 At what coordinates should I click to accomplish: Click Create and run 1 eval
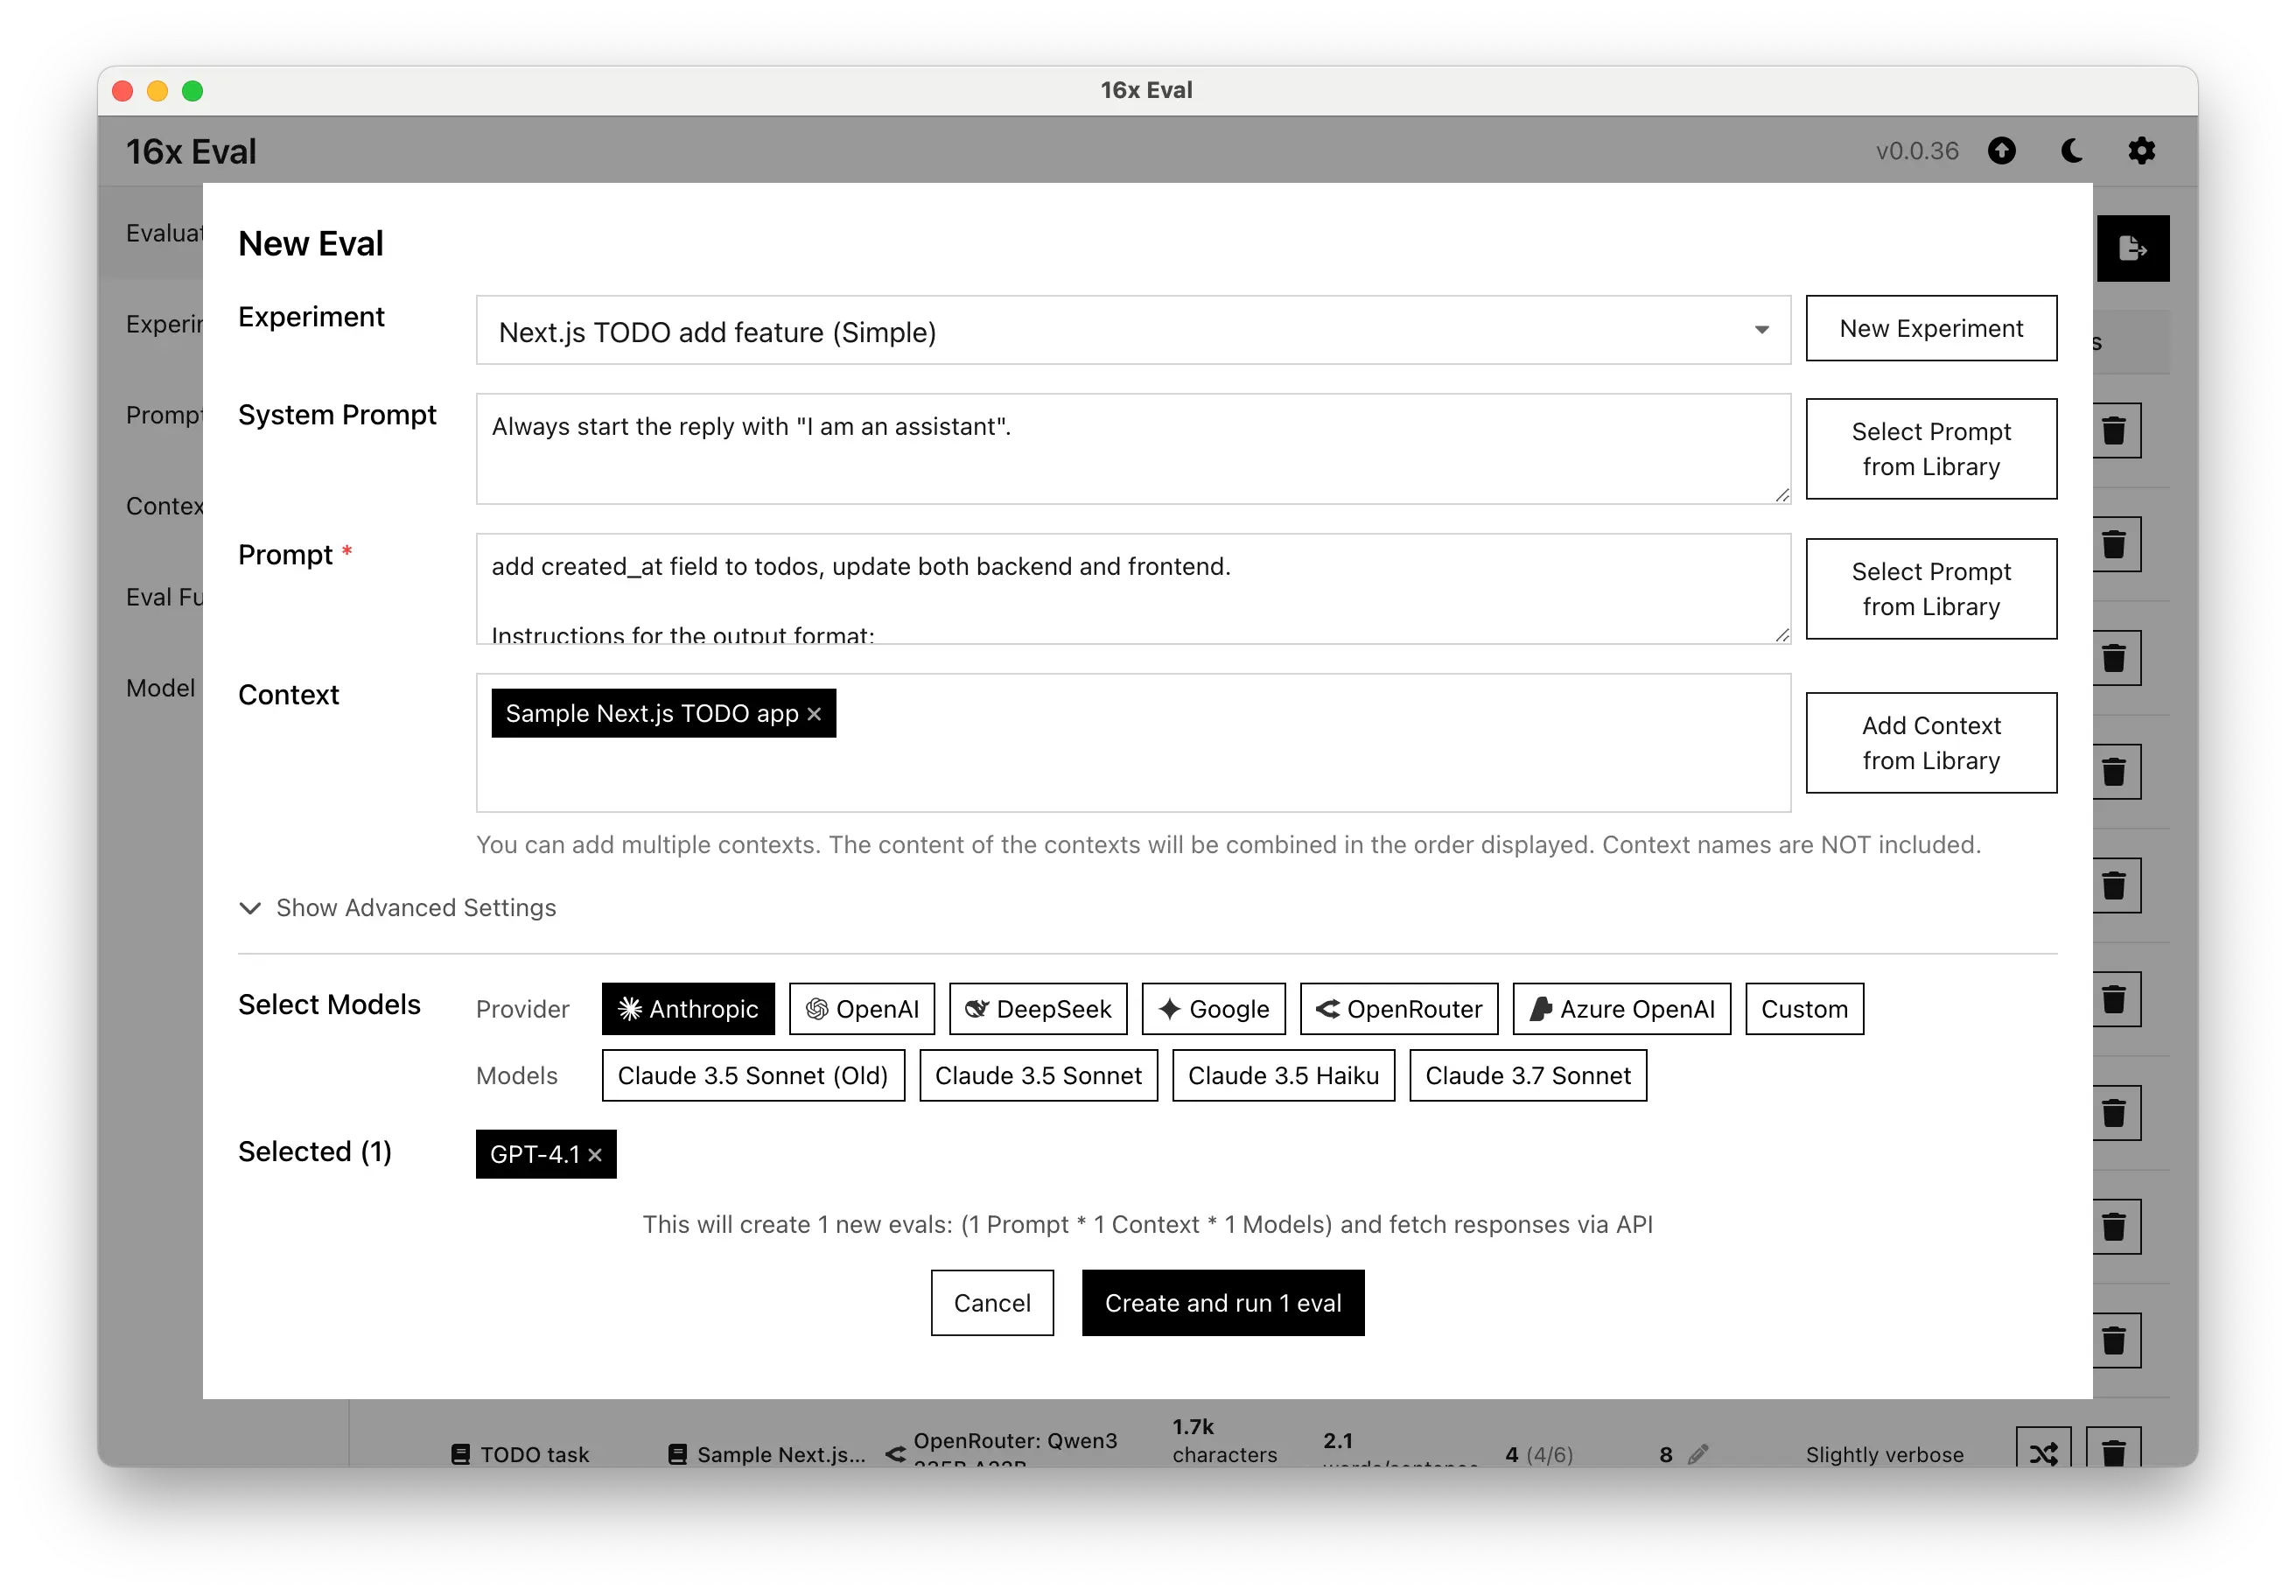(1223, 1303)
